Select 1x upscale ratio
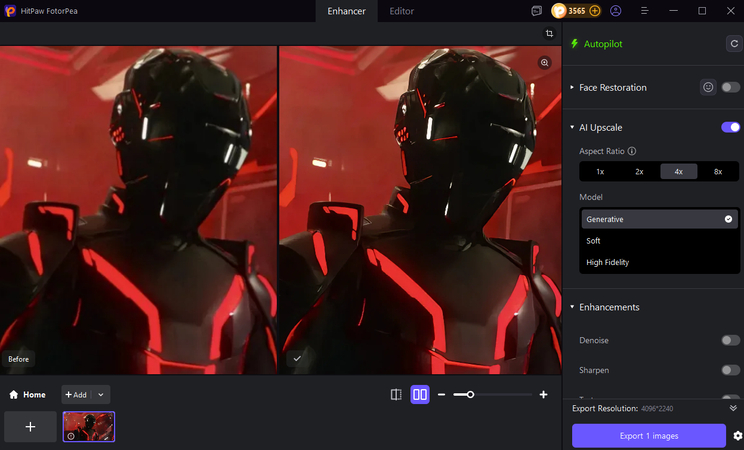This screenshot has width=744, height=450. click(x=600, y=171)
